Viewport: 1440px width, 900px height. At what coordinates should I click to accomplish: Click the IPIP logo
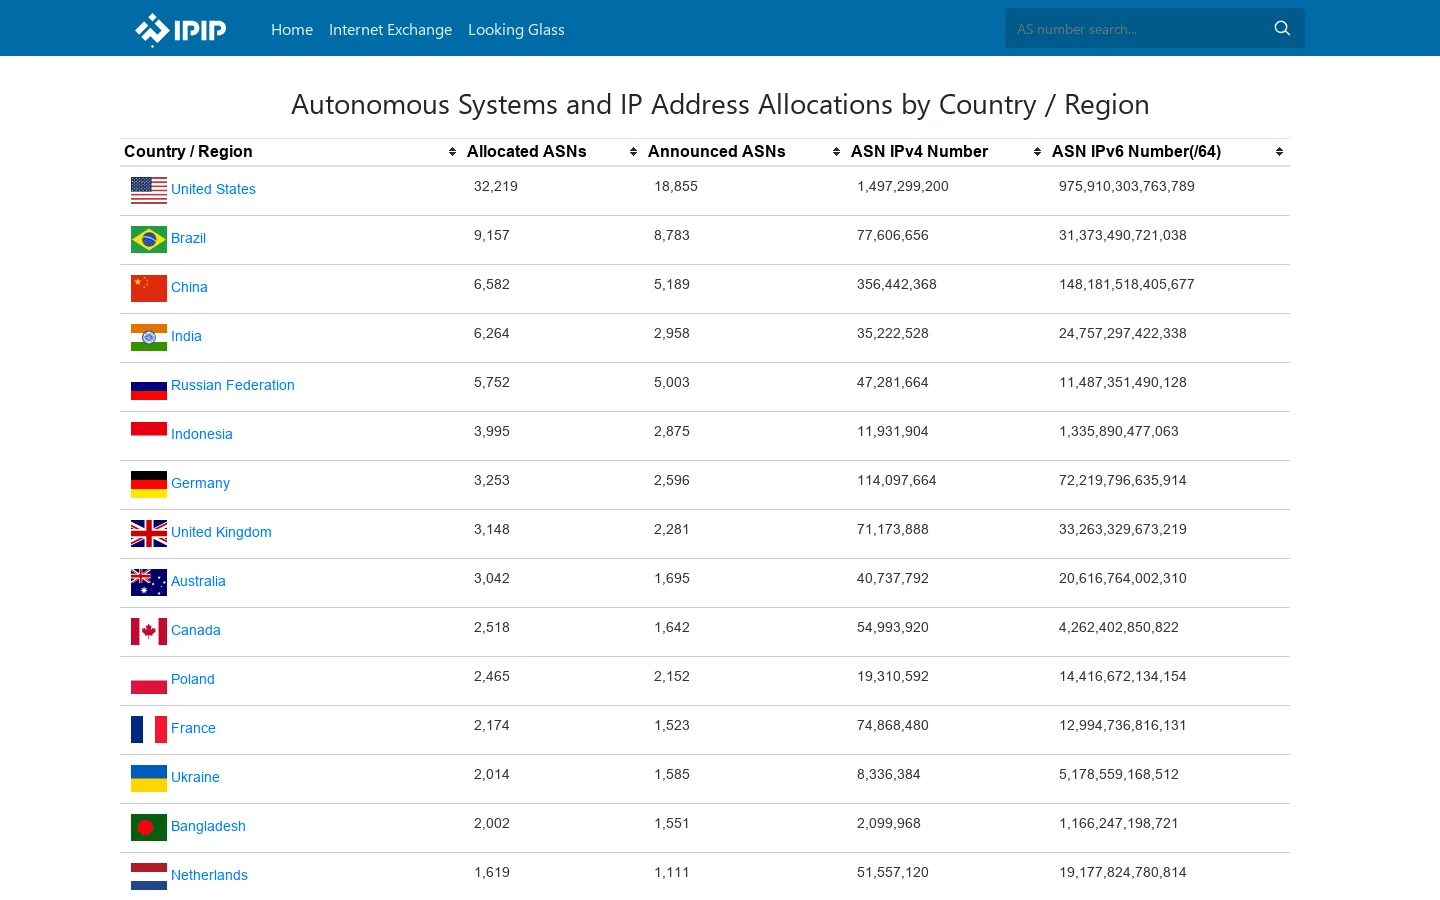point(181,29)
